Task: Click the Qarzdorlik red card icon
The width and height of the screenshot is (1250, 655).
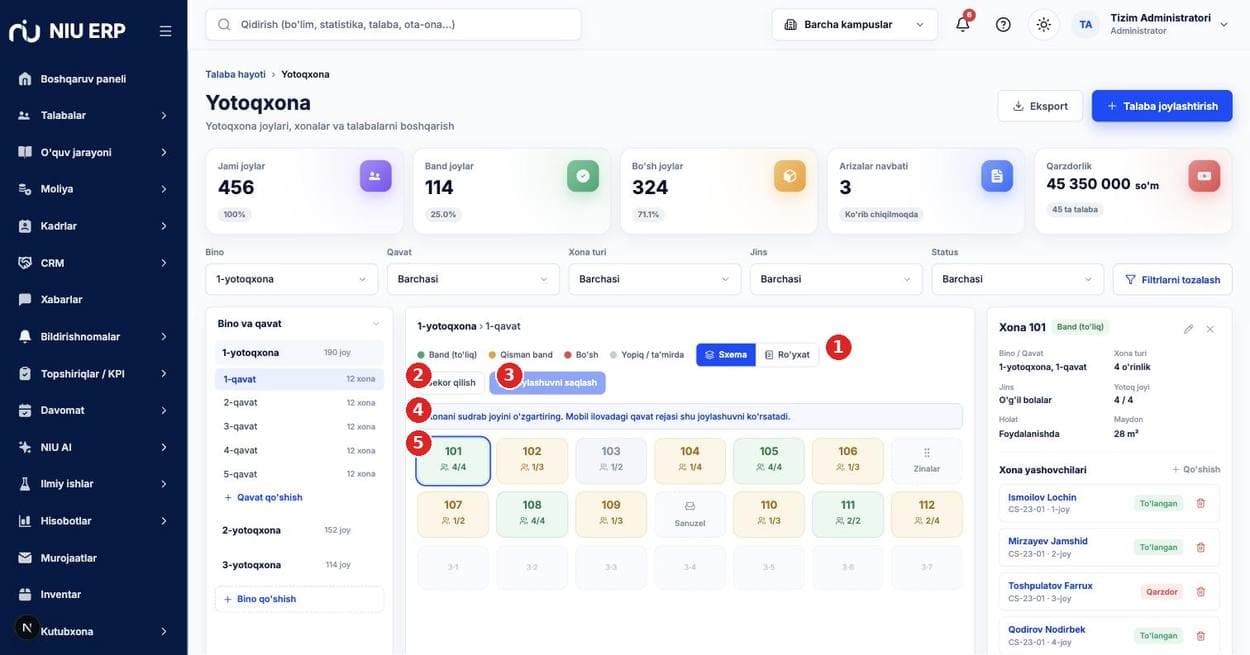Action: (1204, 176)
